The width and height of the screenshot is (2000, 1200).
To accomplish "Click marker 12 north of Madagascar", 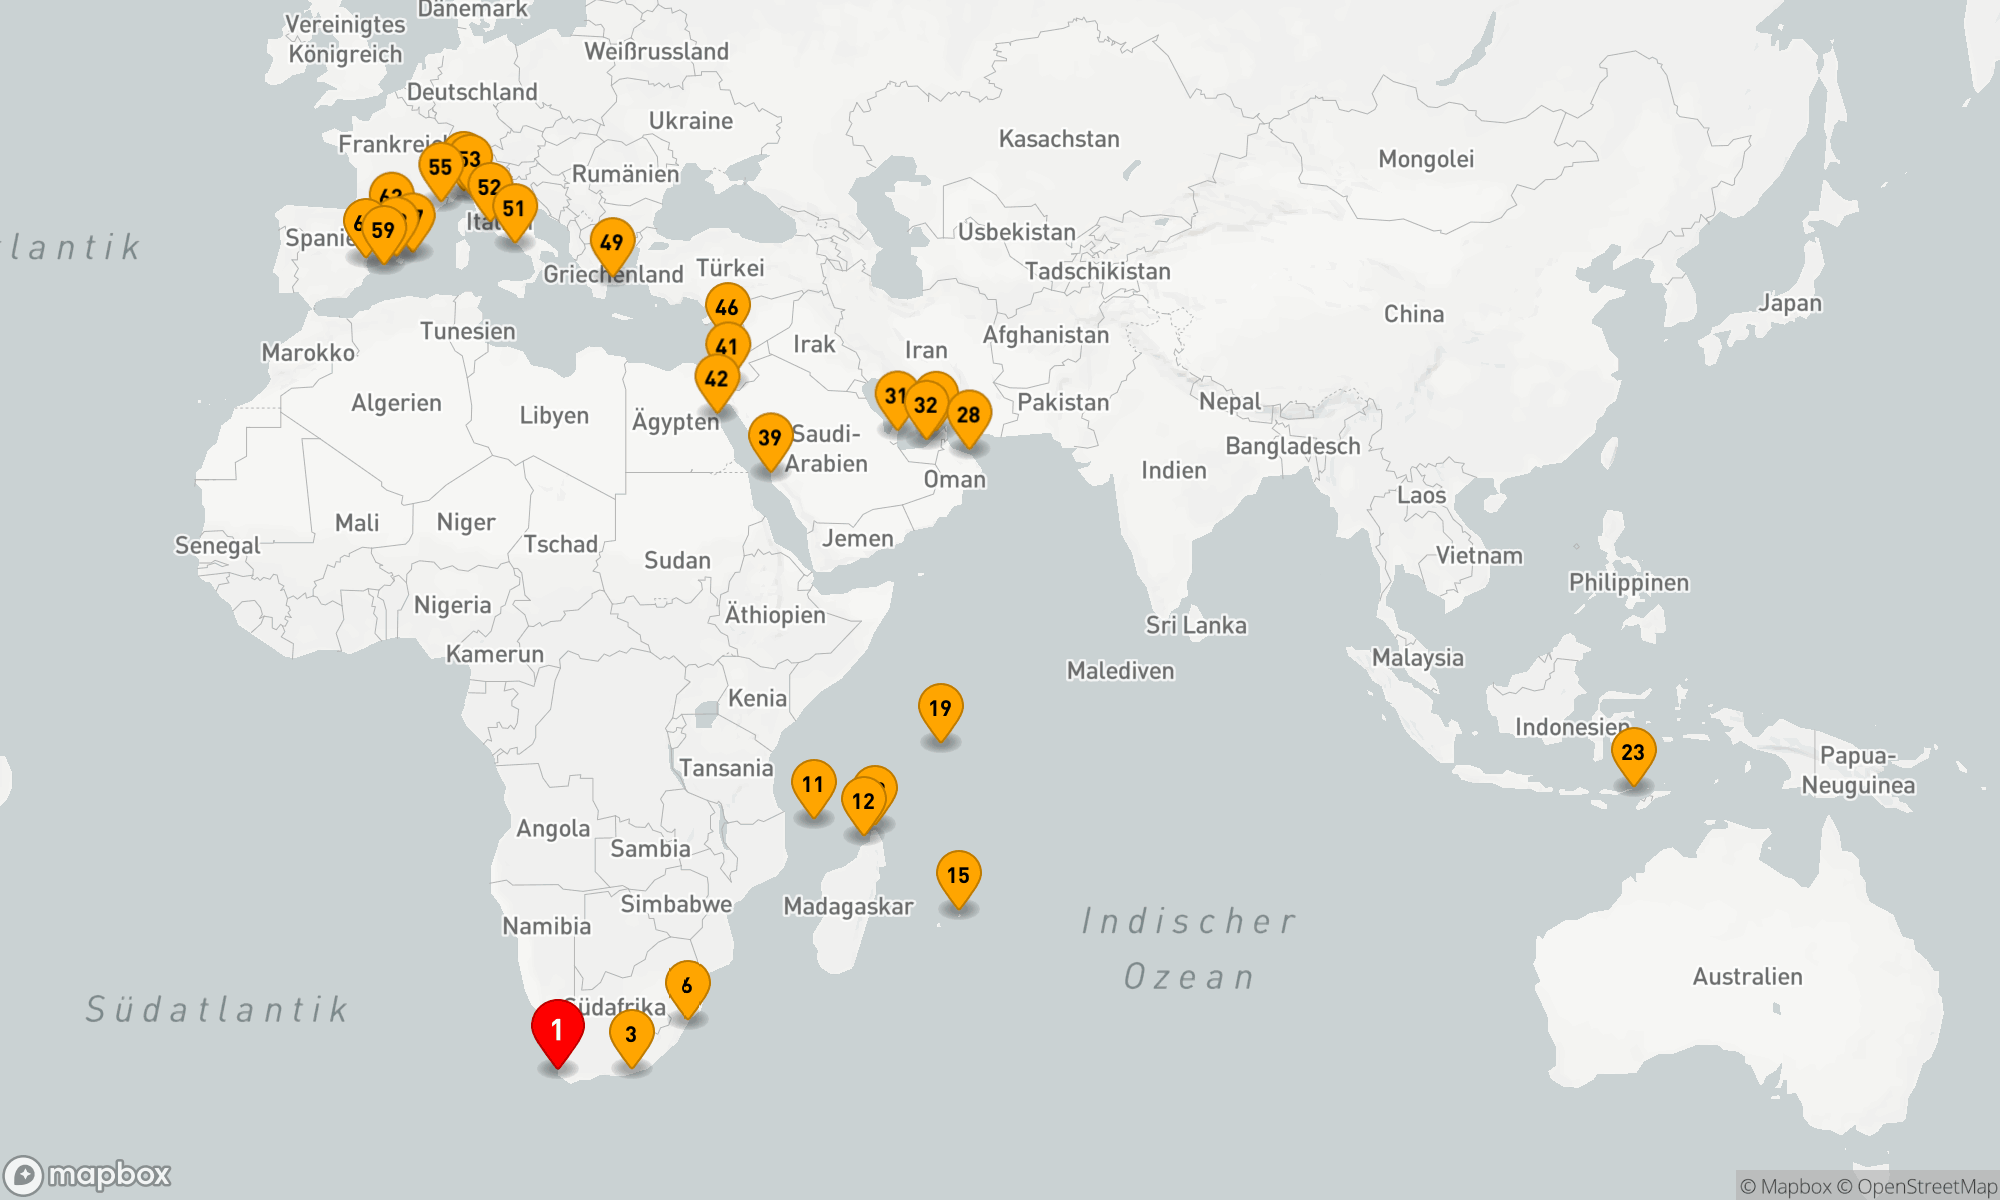I will 862,801.
